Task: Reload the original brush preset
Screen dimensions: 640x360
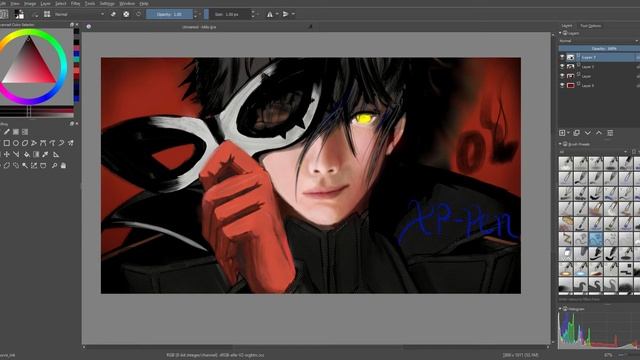Action: tap(138, 14)
